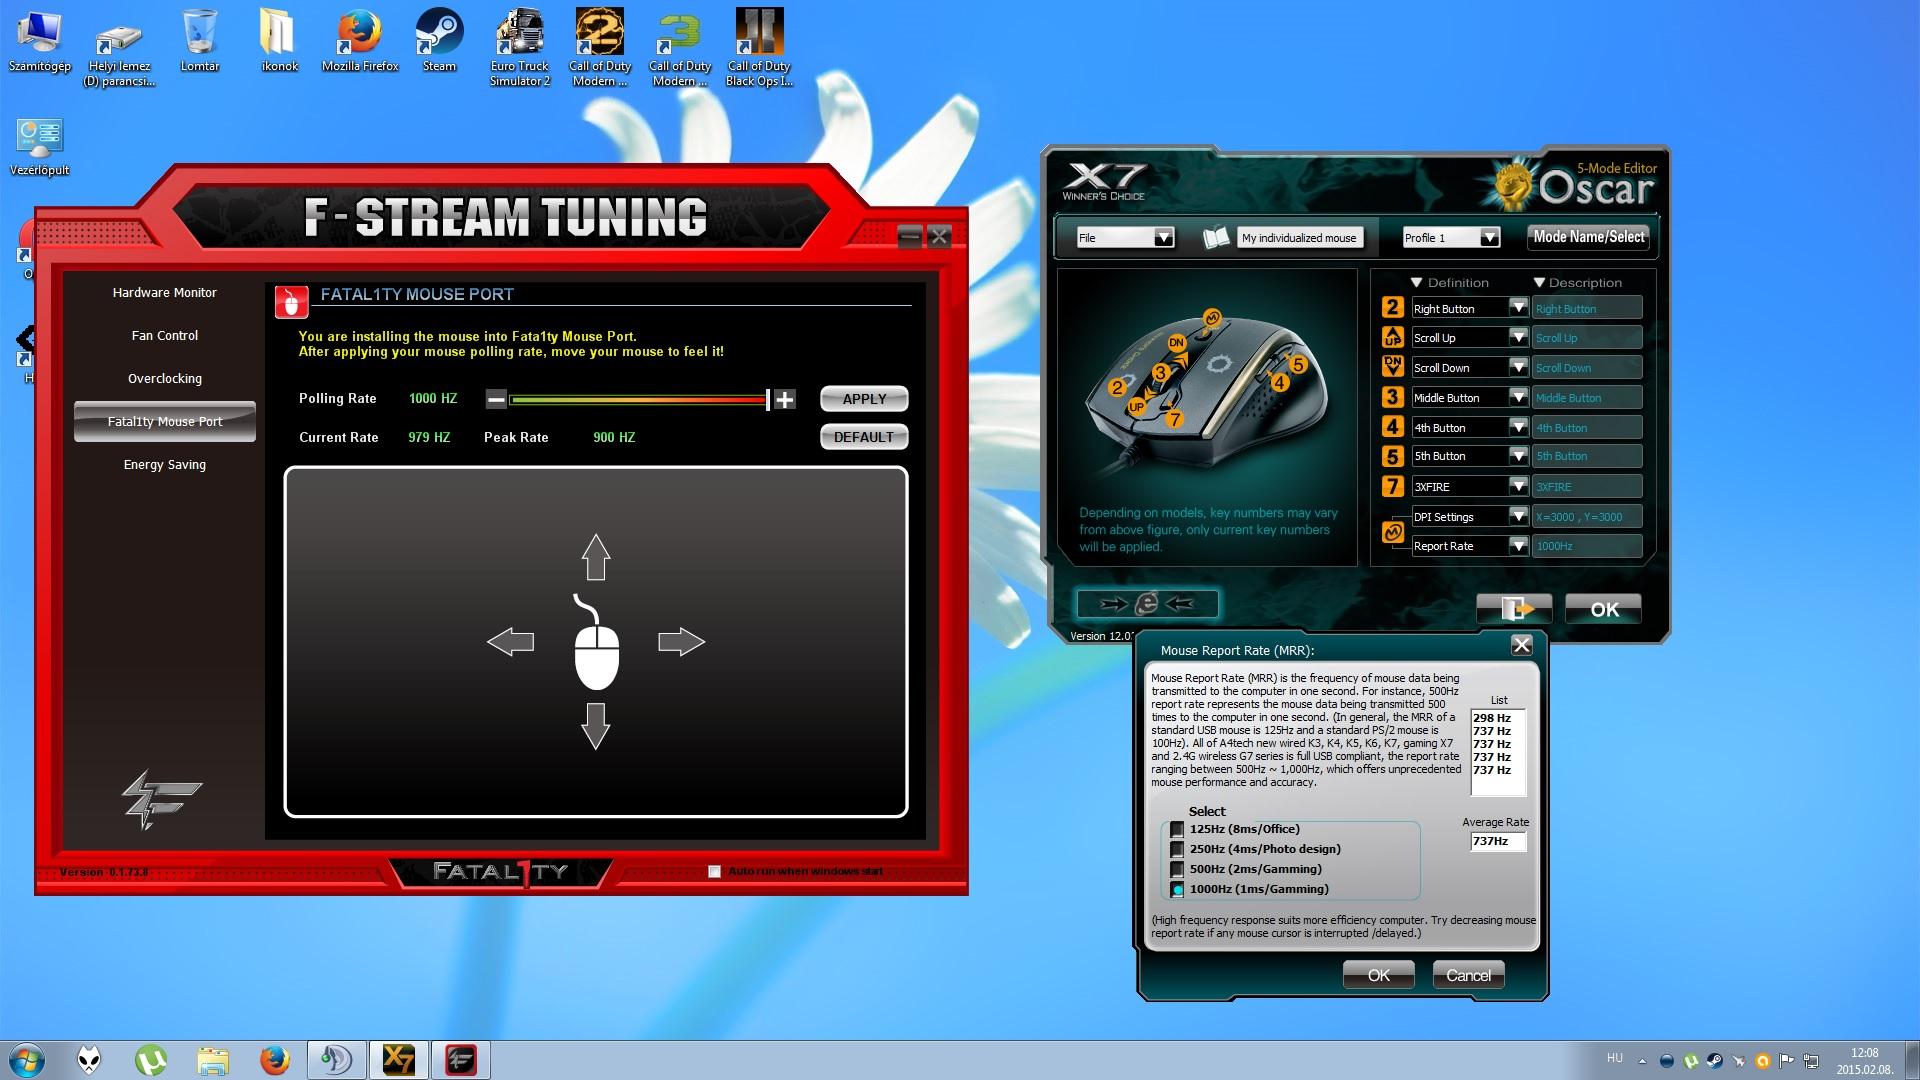Click DEFAULT polling rate button

[864, 437]
